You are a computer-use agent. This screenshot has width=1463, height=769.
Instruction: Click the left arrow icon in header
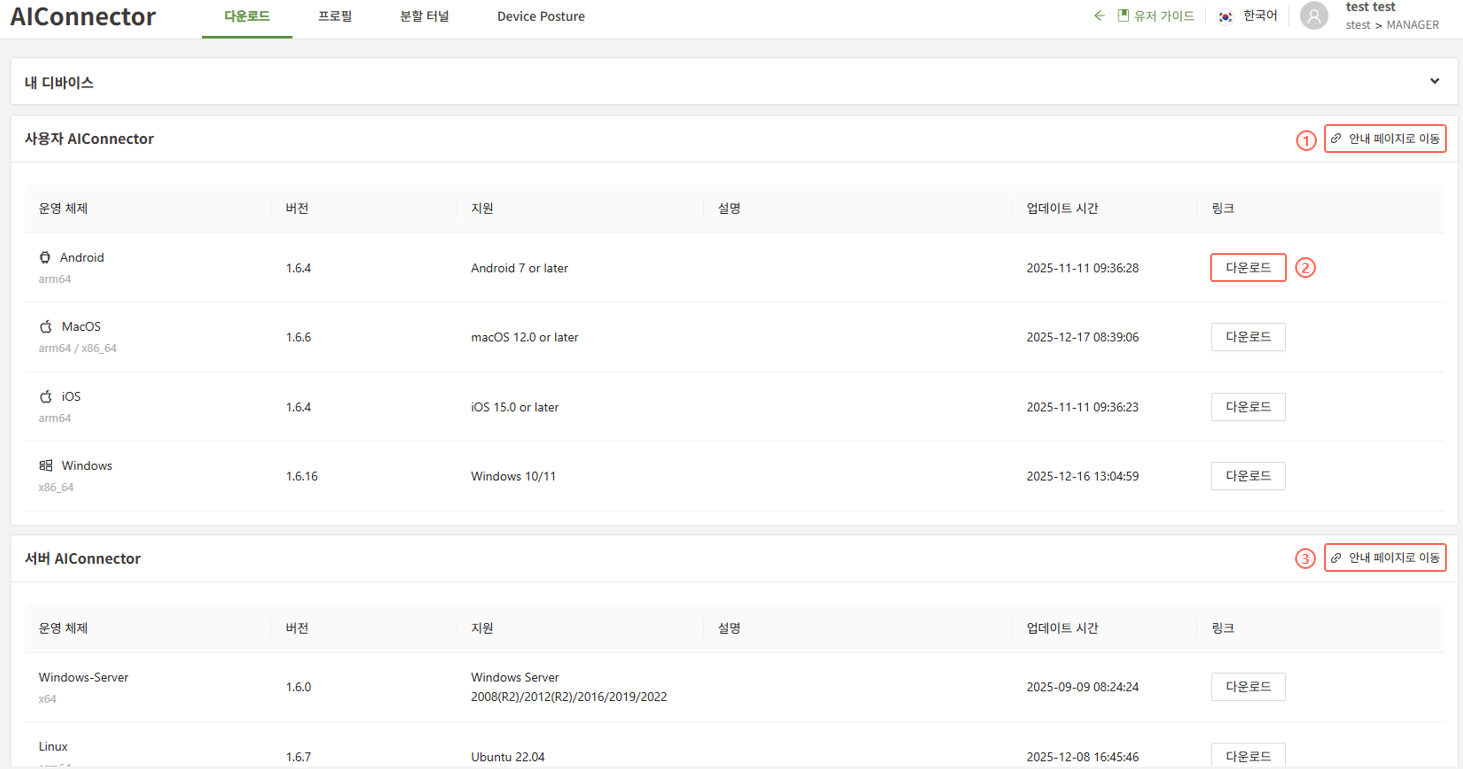tap(1099, 16)
